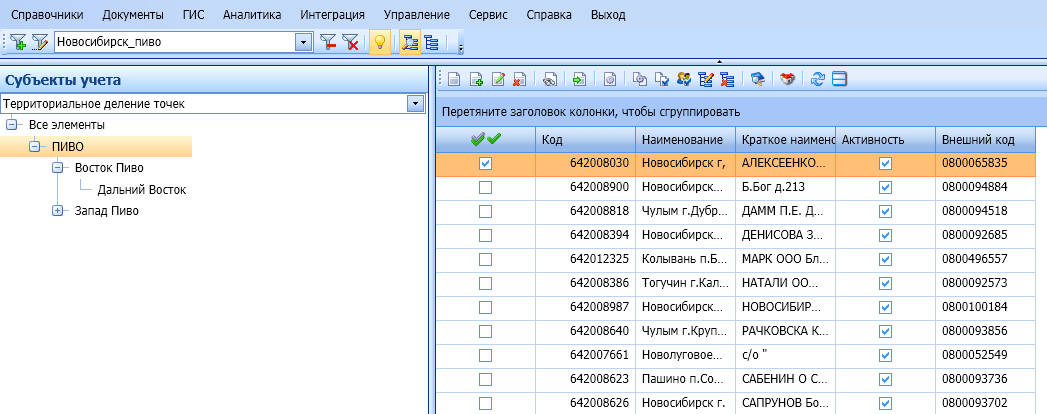1047x414 pixels.
Task: Sort by the Наименование column header
Action: coord(684,139)
